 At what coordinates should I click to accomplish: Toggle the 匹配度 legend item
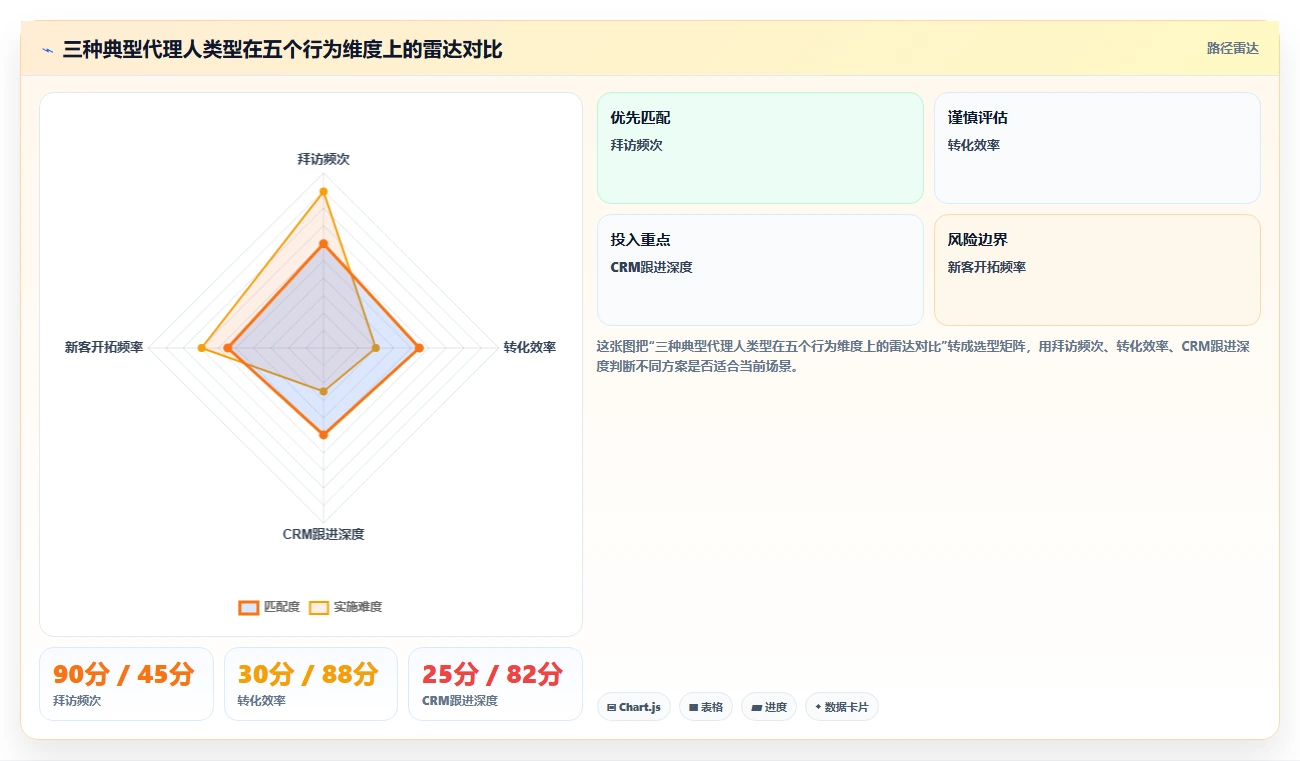(x=269, y=607)
